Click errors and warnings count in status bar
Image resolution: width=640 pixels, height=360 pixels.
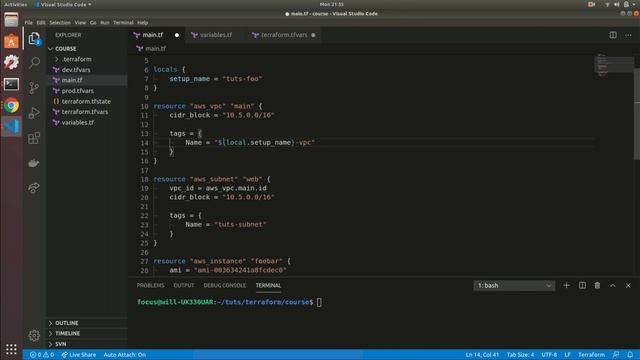[x=42, y=355]
